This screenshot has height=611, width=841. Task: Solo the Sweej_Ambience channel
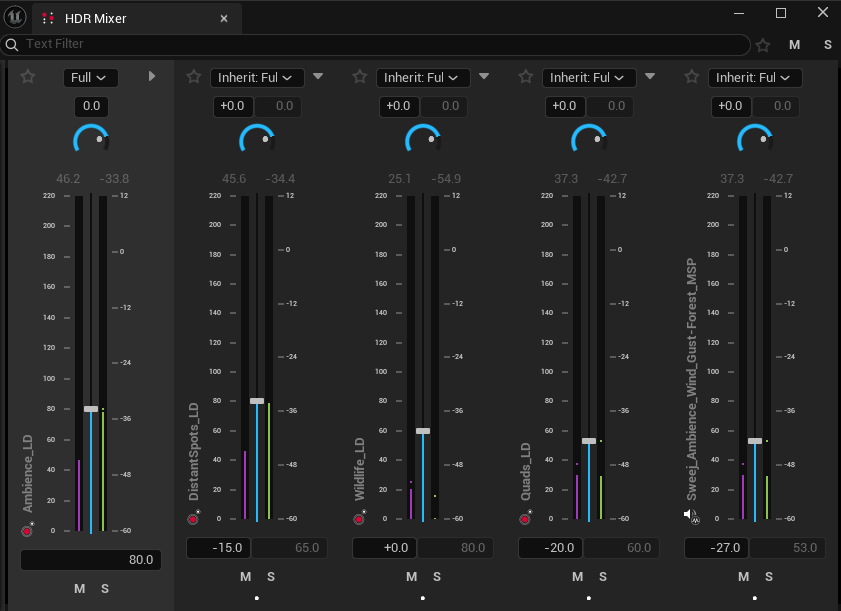(x=767, y=576)
